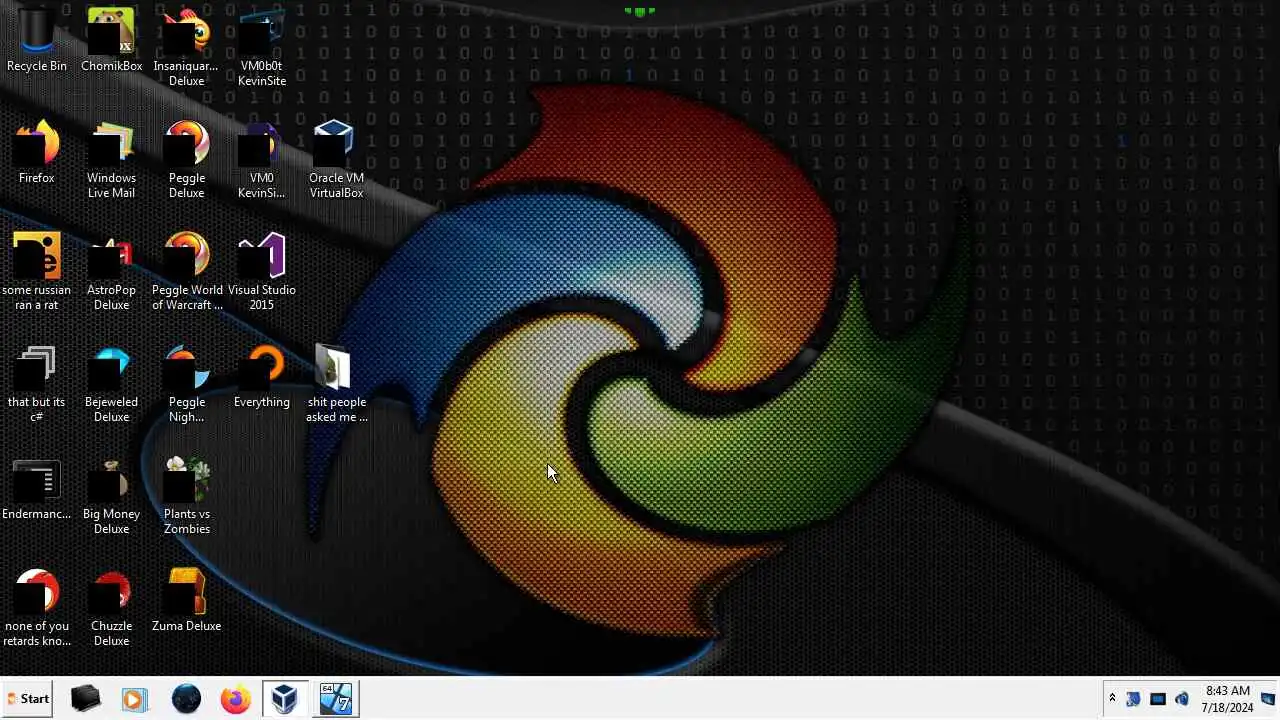
Task: Open the Everything search shortcut
Action: [261, 377]
